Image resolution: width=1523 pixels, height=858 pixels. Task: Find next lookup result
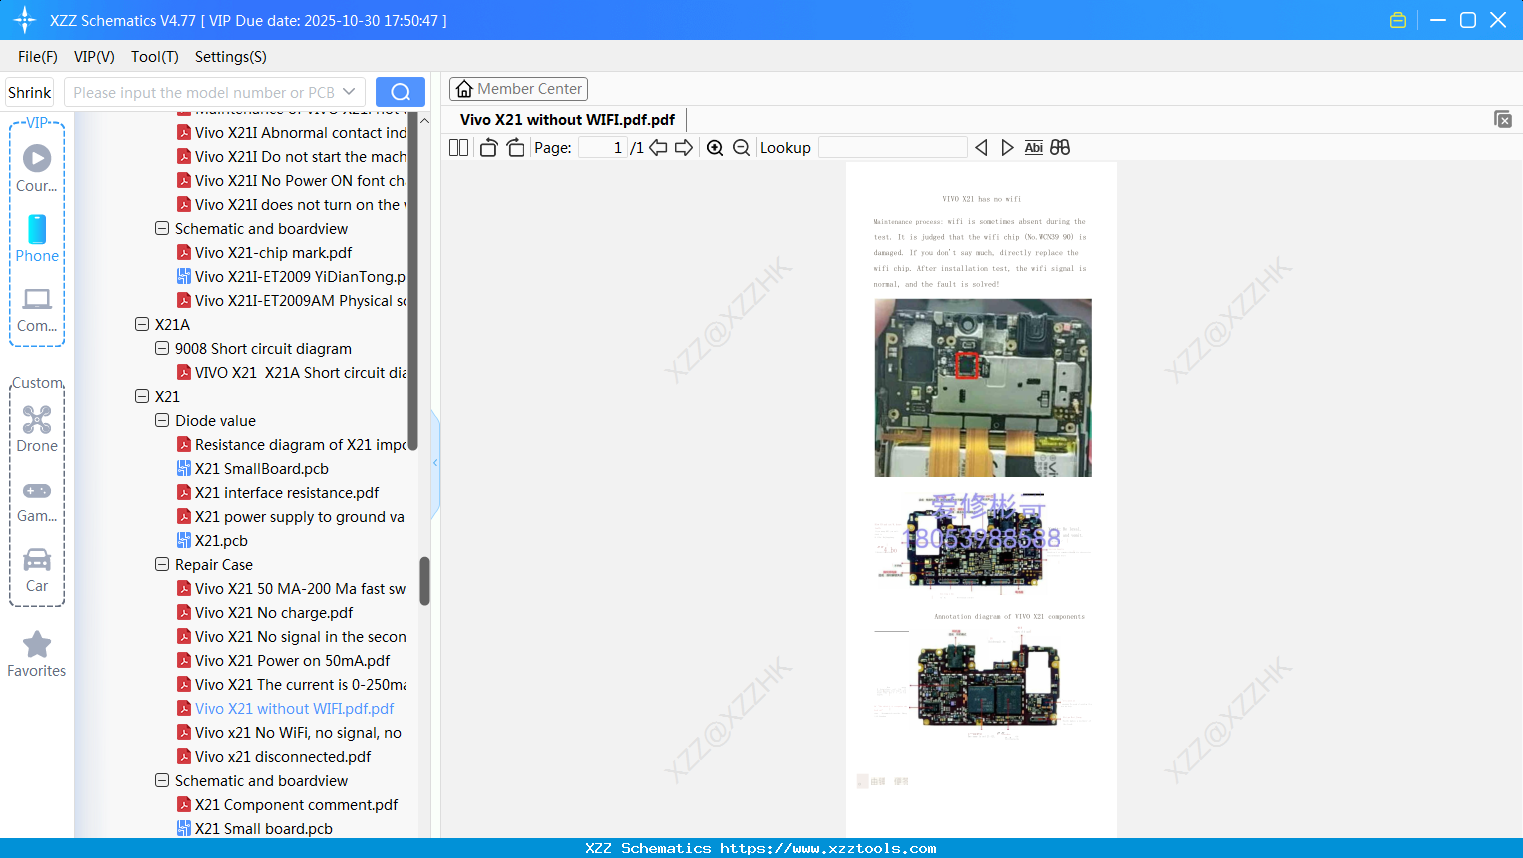coord(1007,148)
